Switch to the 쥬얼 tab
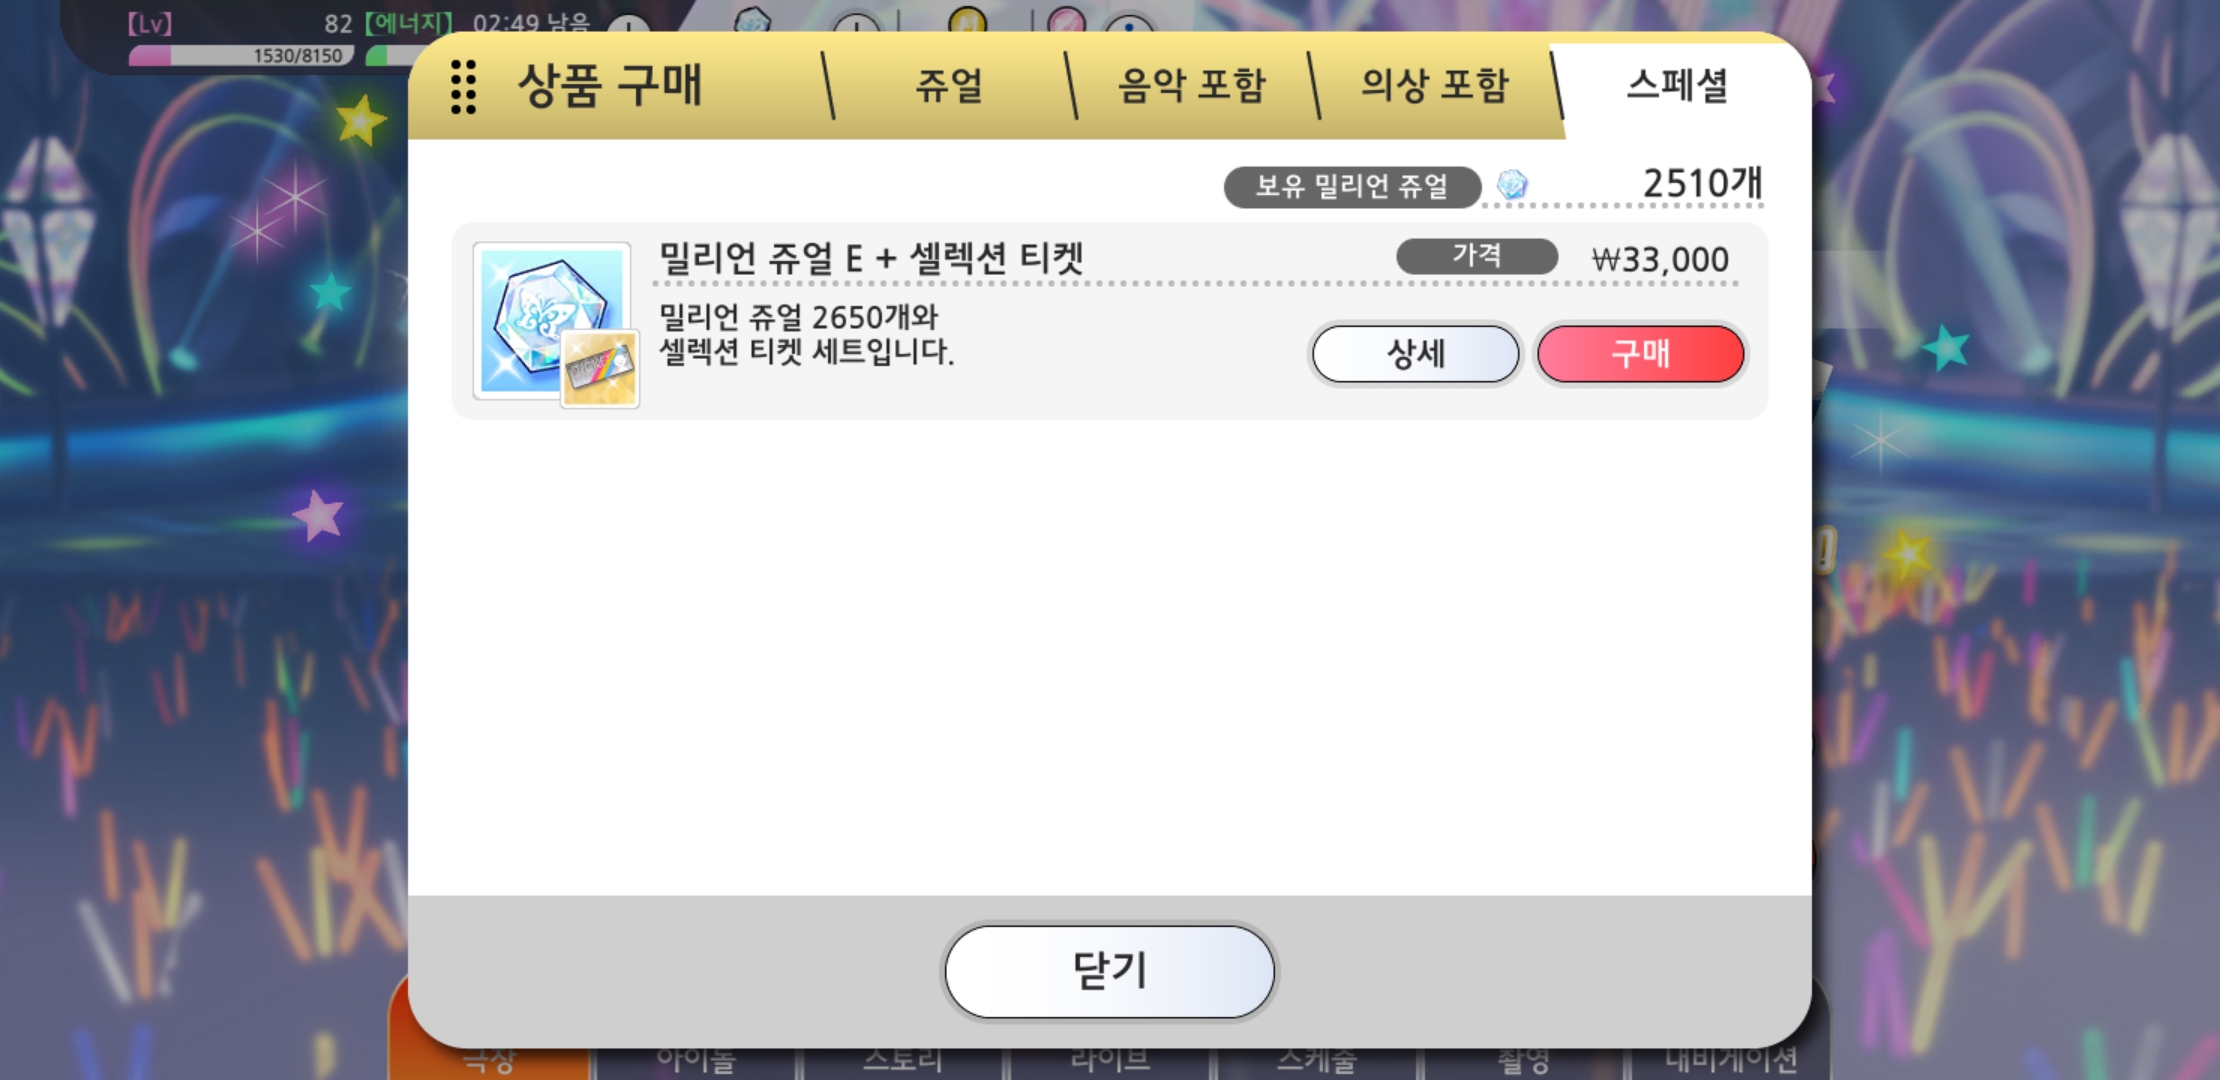The height and width of the screenshot is (1080, 2220). point(950,86)
